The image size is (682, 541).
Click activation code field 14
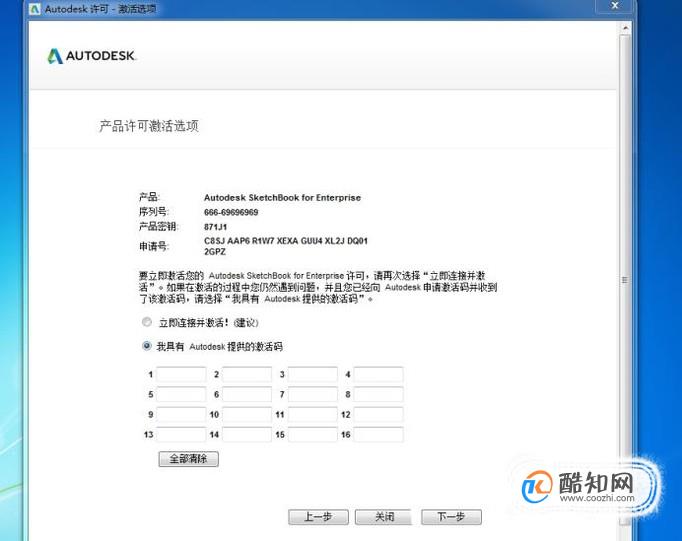click(247, 434)
